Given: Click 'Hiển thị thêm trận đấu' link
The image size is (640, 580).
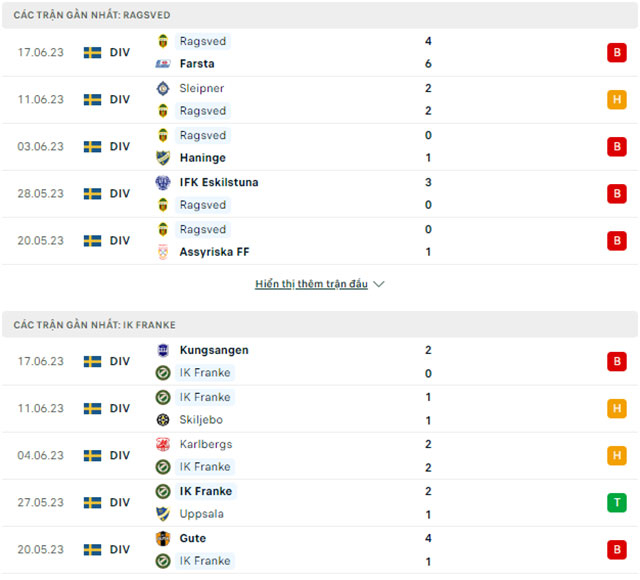Looking at the screenshot, I should [311, 284].
